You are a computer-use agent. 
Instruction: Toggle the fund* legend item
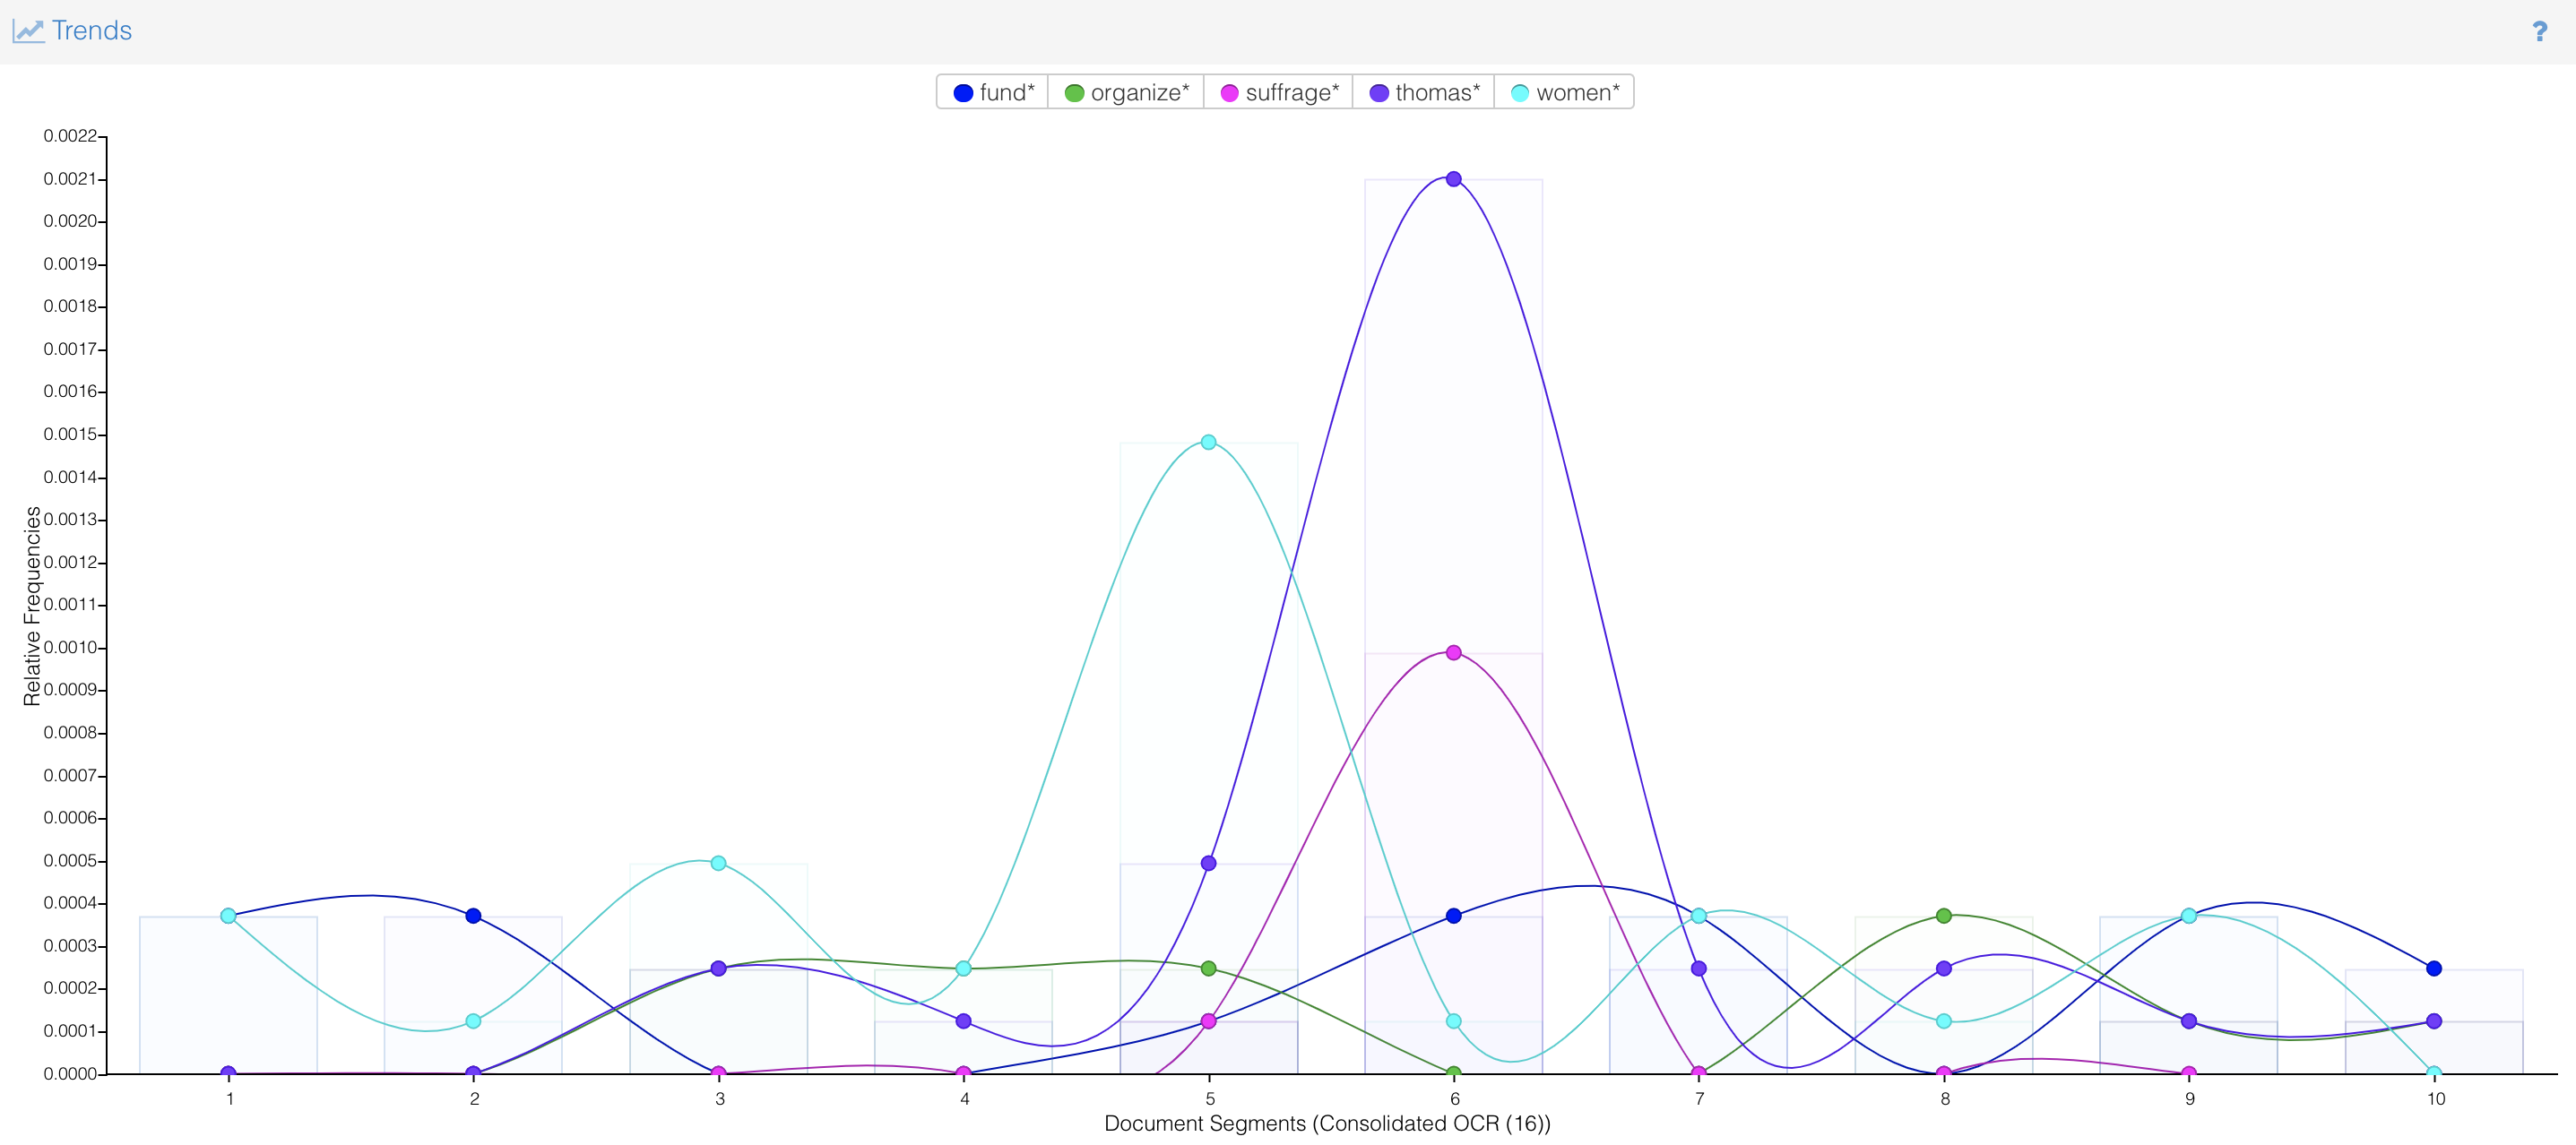[x=993, y=92]
